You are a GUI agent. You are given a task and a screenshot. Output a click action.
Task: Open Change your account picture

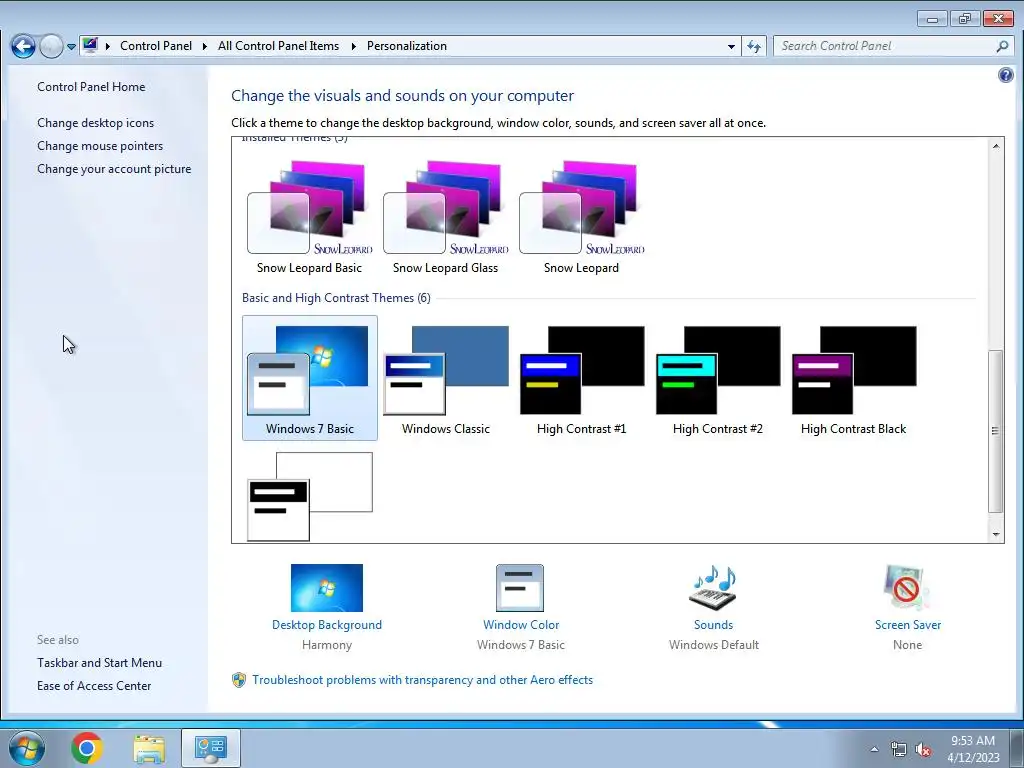[114, 168]
